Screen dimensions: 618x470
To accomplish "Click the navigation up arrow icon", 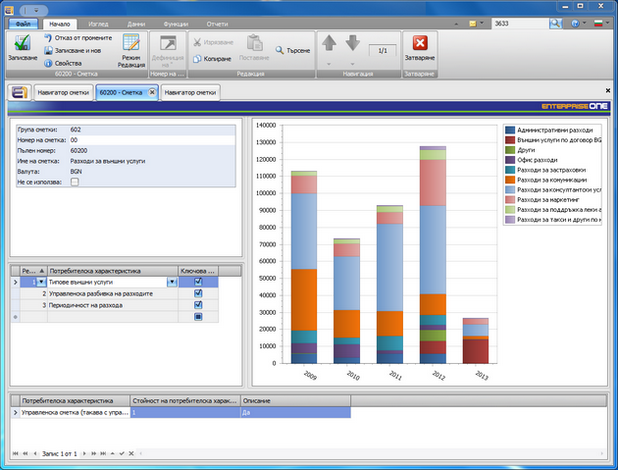I will pos(329,43).
